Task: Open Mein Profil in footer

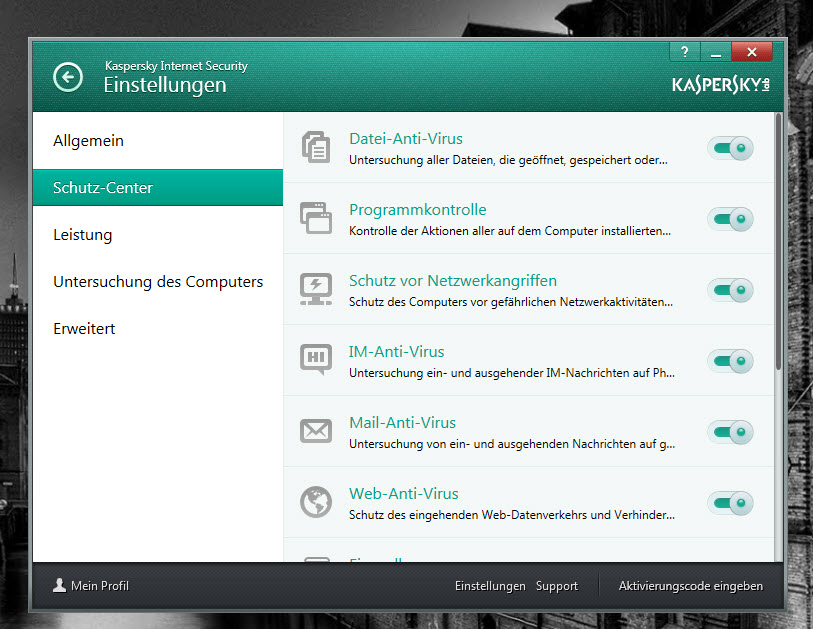Action: pos(91,585)
